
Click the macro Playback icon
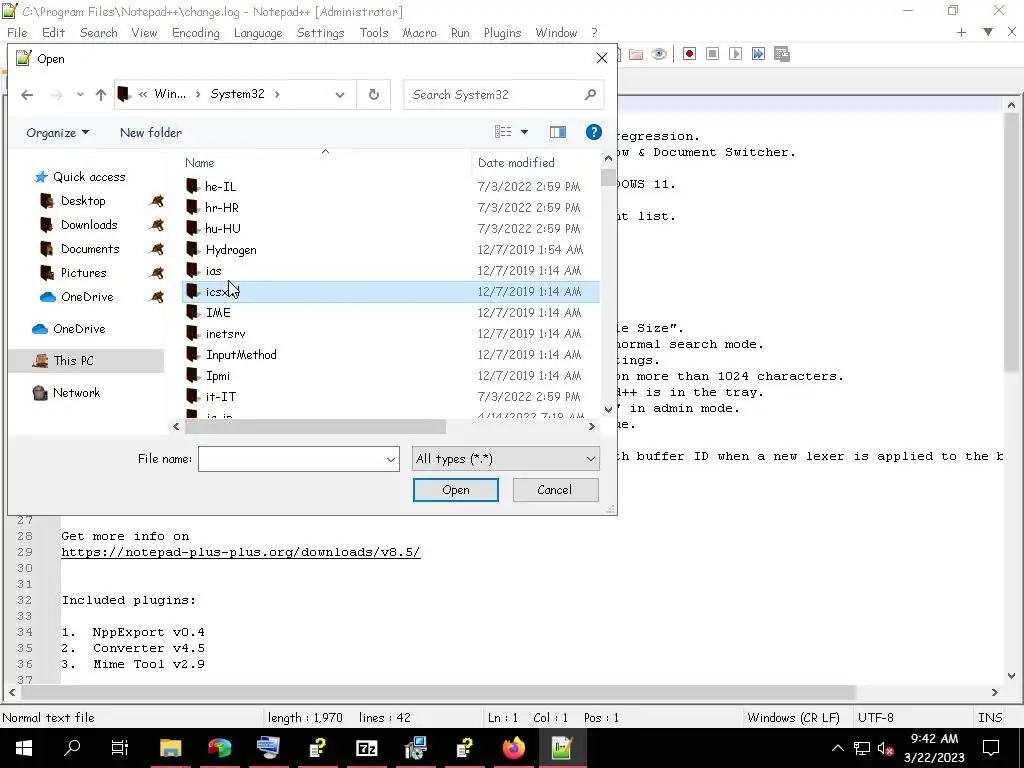(735, 54)
